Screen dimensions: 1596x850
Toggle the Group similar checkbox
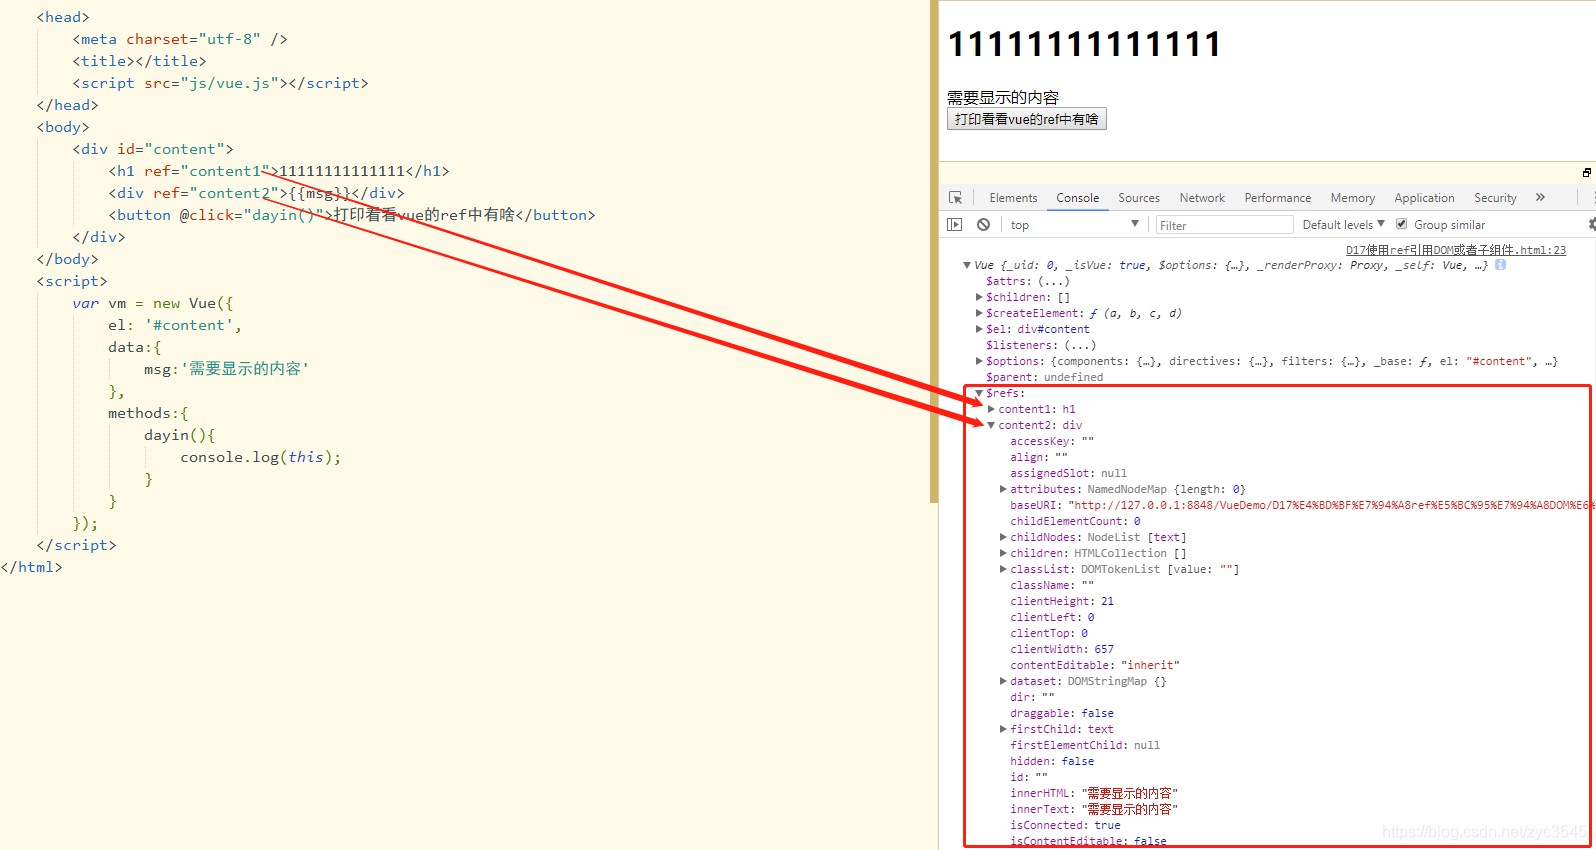click(x=1401, y=224)
